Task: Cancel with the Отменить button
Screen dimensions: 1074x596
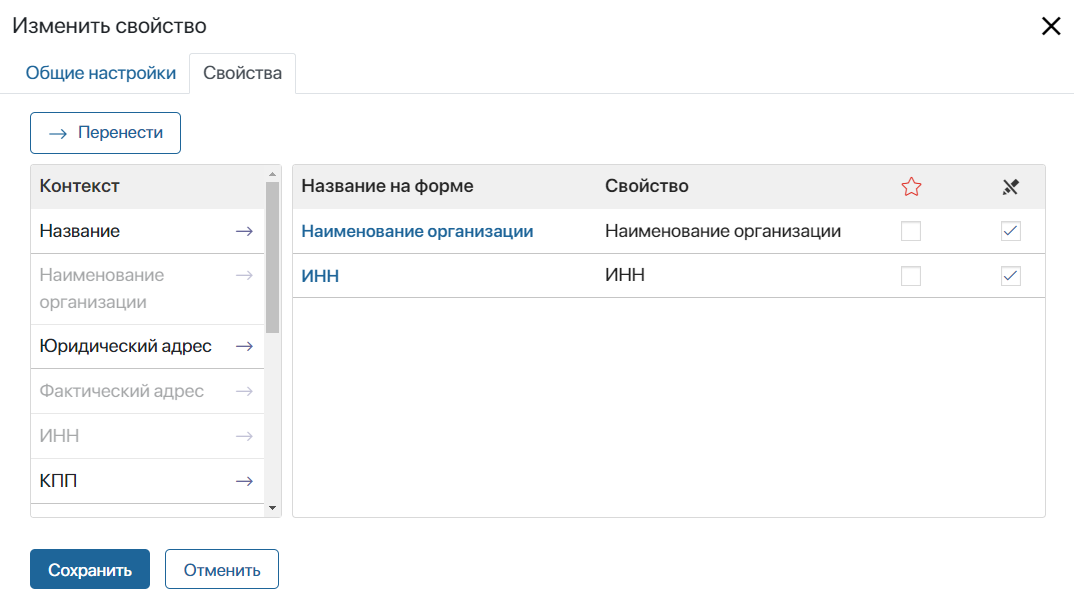Action: 222,569
